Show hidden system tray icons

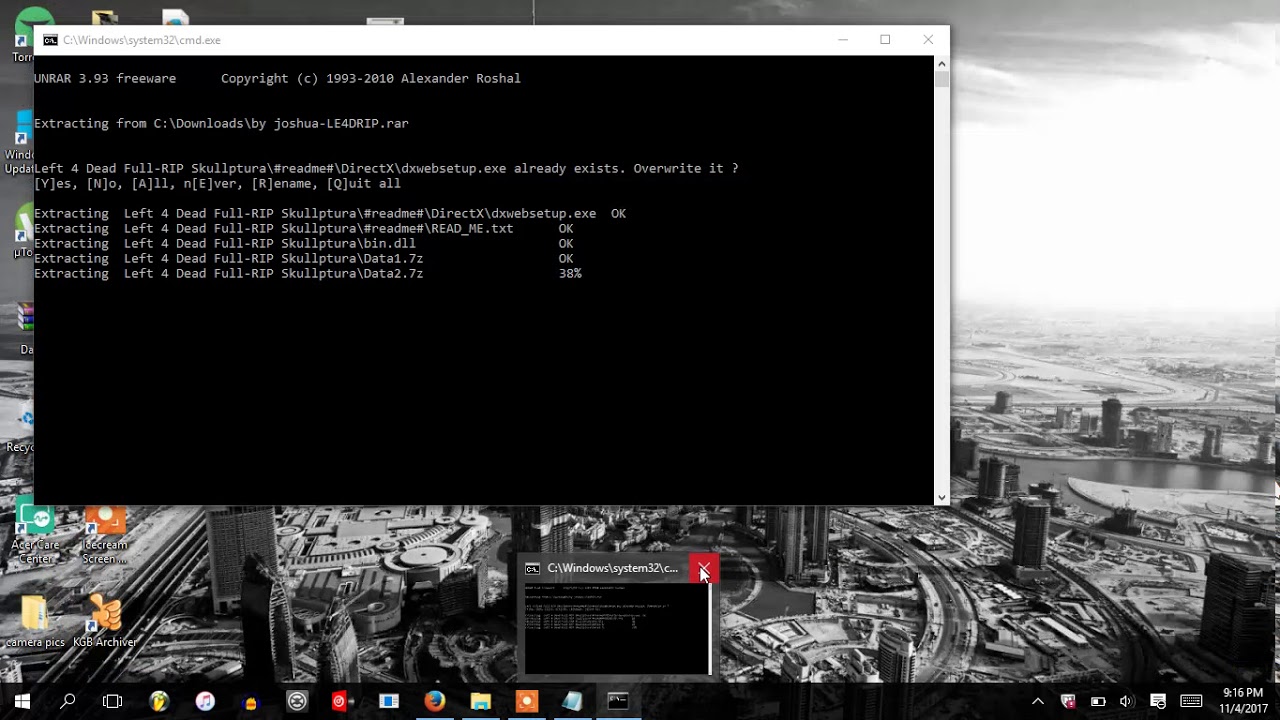click(x=1038, y=701)
